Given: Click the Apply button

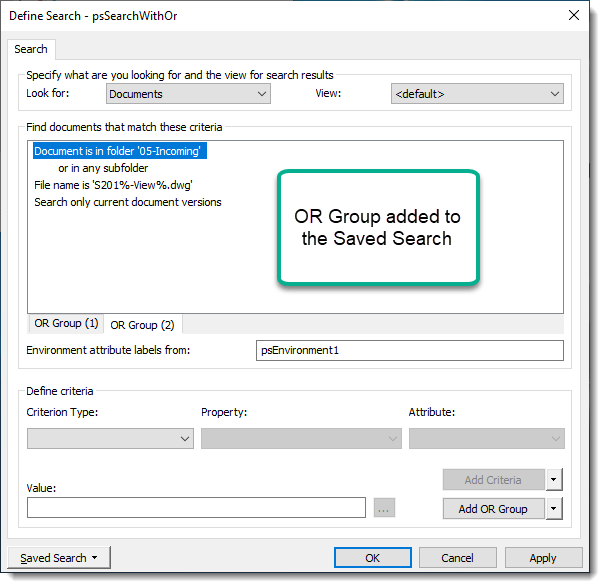Looking at the screenshot, I should point(543,558).
